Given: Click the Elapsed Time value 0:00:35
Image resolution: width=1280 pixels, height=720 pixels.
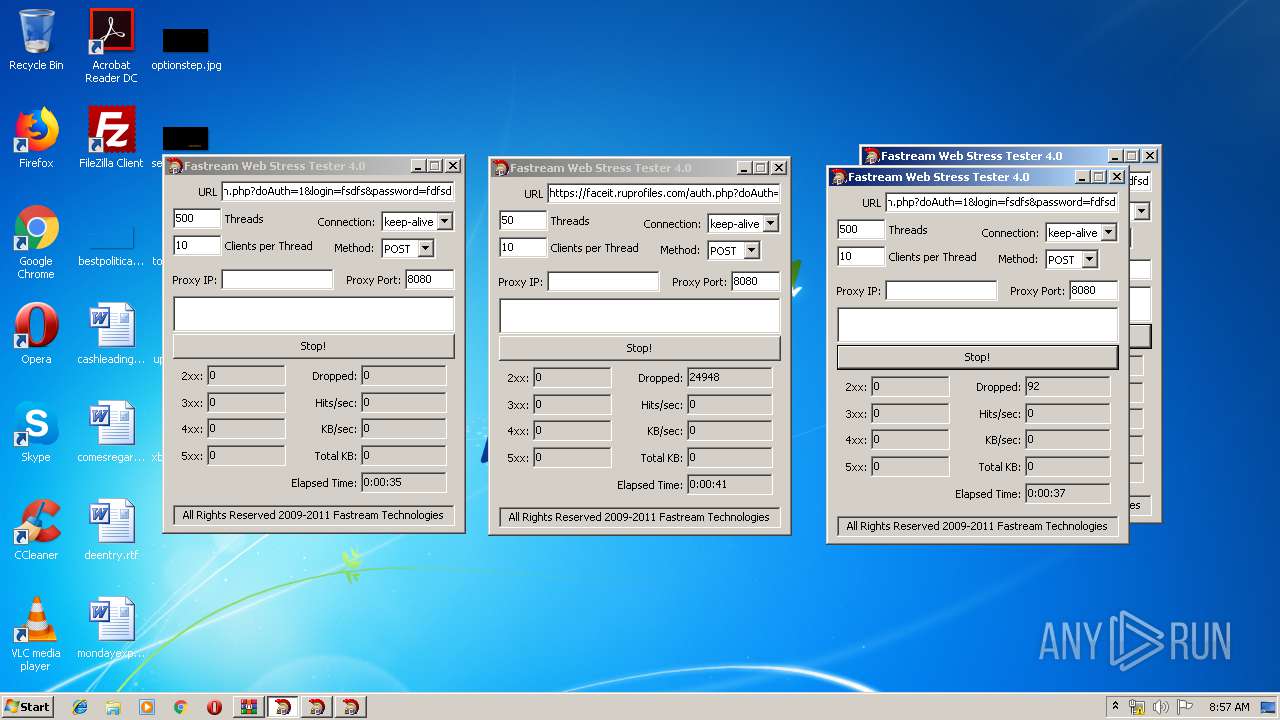Looking at the screenshot, I should [403, 483].
